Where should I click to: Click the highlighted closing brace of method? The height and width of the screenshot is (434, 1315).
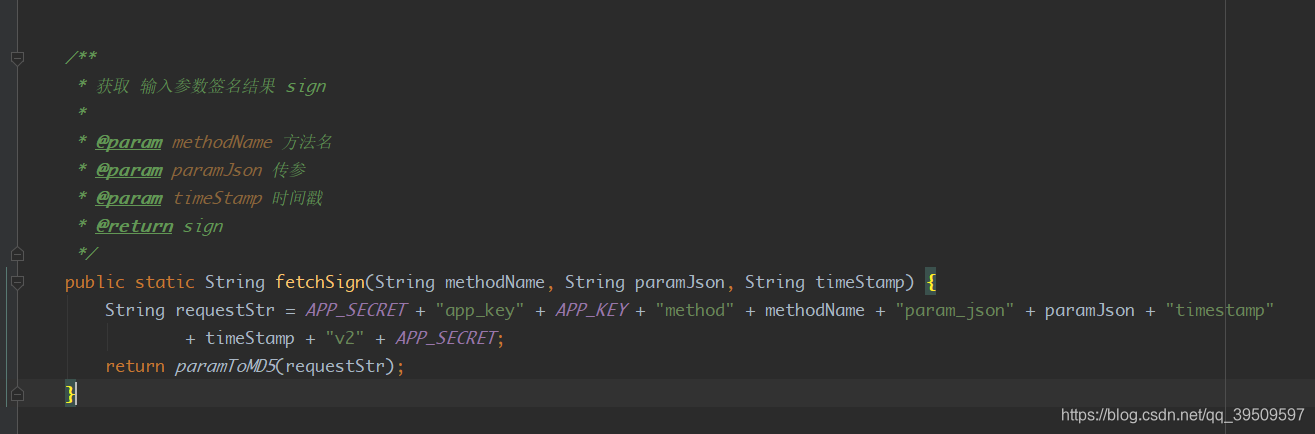pos(70,394)
